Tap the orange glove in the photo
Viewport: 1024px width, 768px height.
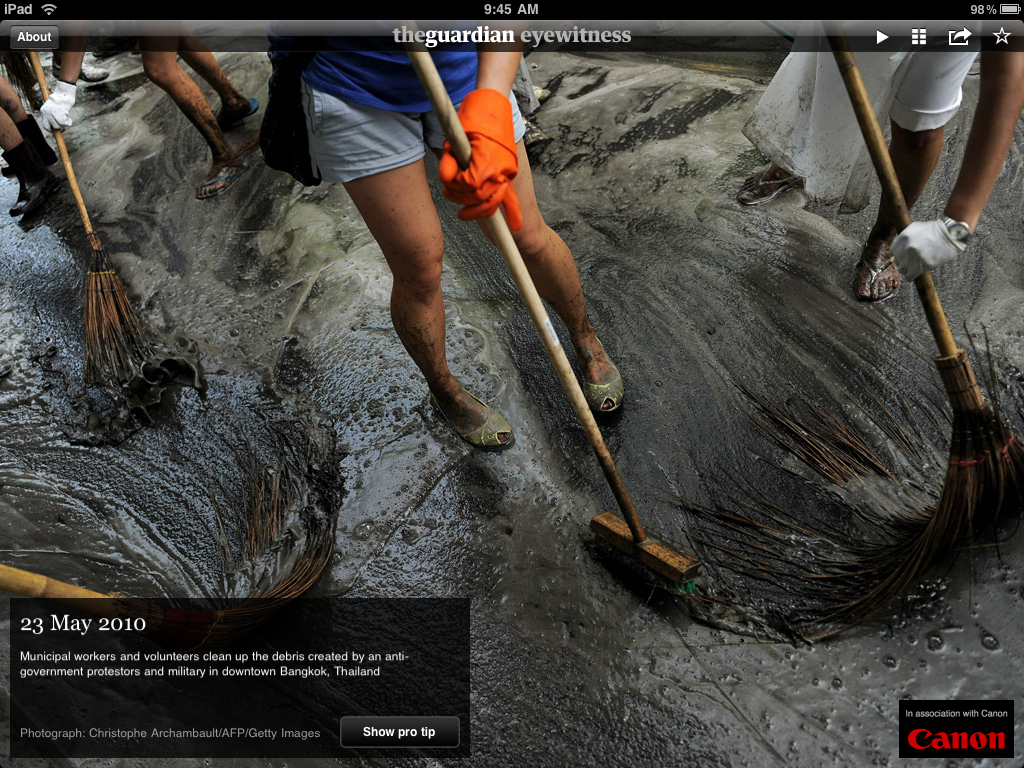480,157
